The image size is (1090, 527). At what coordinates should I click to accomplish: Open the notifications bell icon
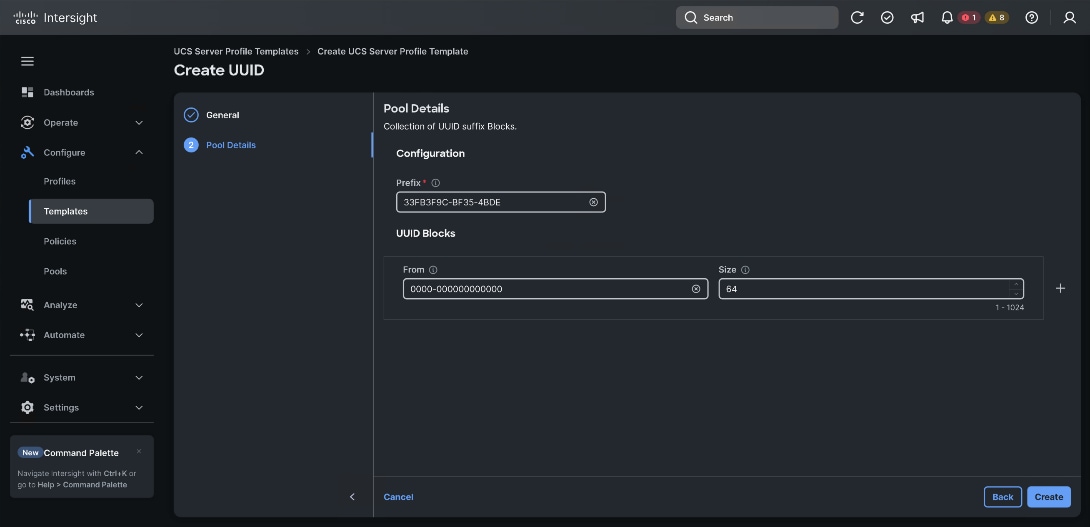pos(947,17)
